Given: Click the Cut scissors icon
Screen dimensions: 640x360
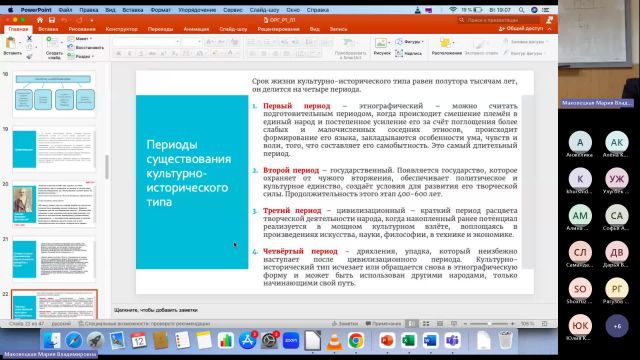Looking at the screenshot, I should 29,38.
